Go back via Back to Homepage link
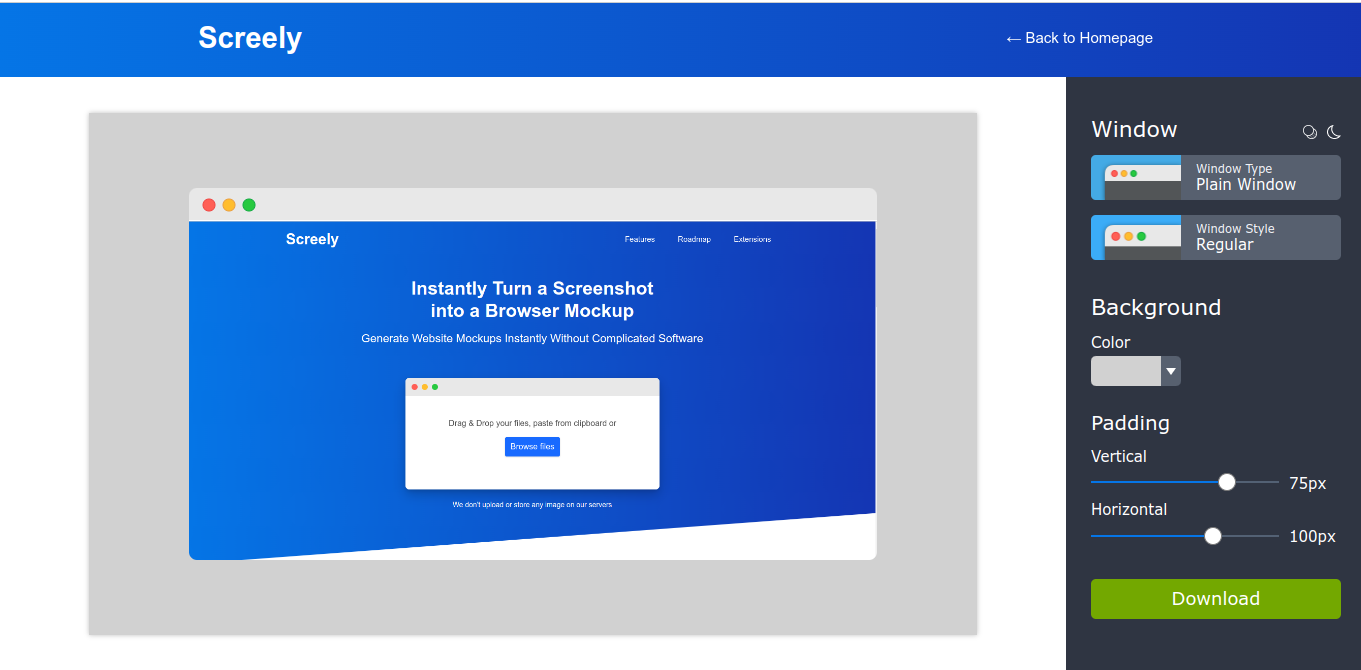 pyautogui.click(x=1079, y=38)
